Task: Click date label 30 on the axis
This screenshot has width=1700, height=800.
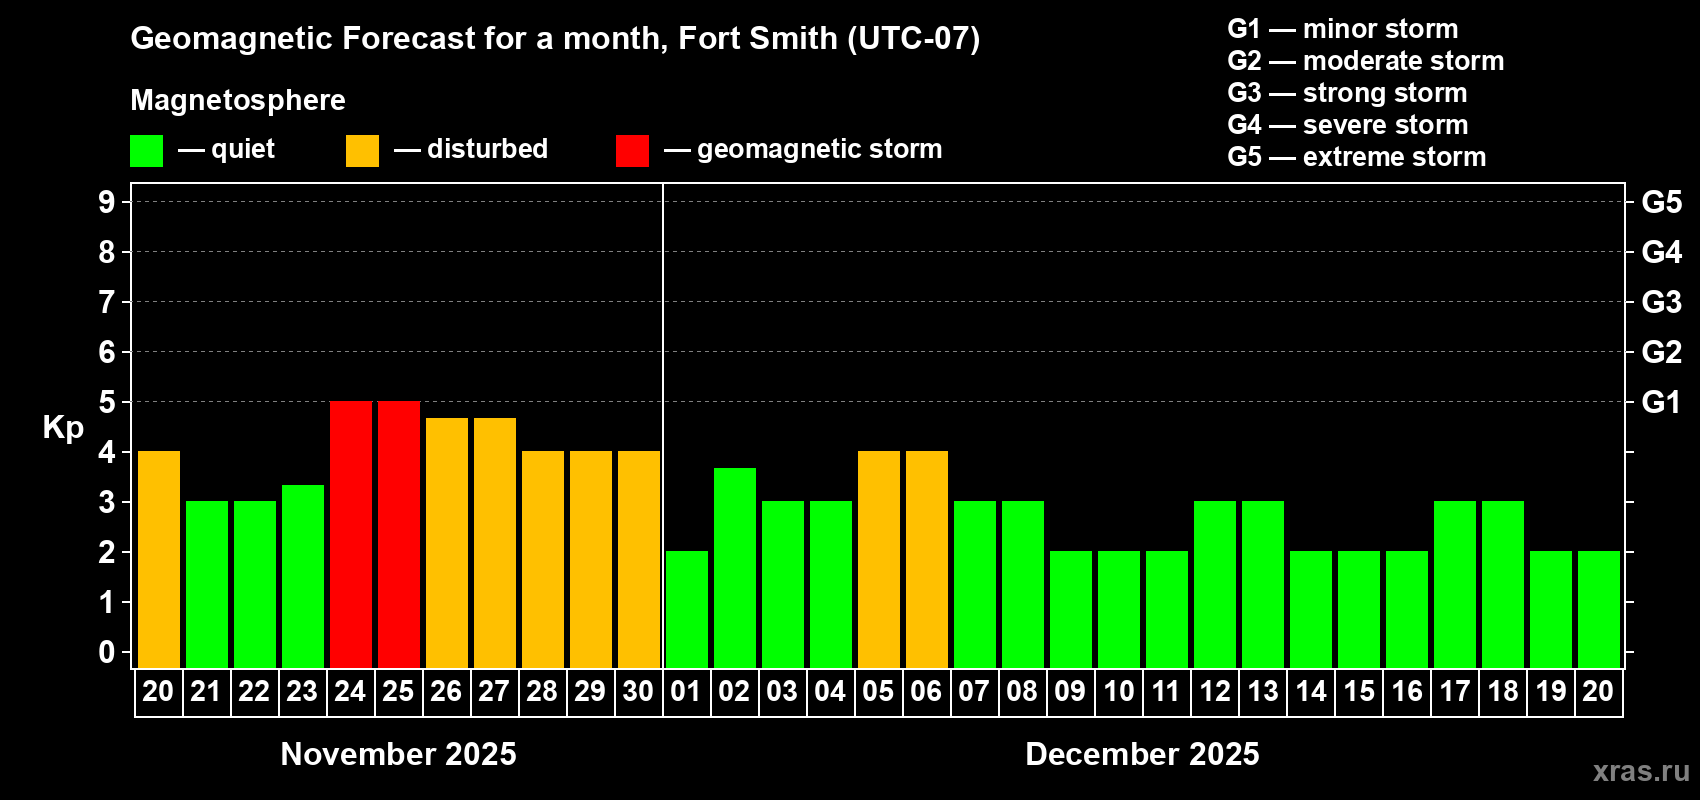Action: 638,692
